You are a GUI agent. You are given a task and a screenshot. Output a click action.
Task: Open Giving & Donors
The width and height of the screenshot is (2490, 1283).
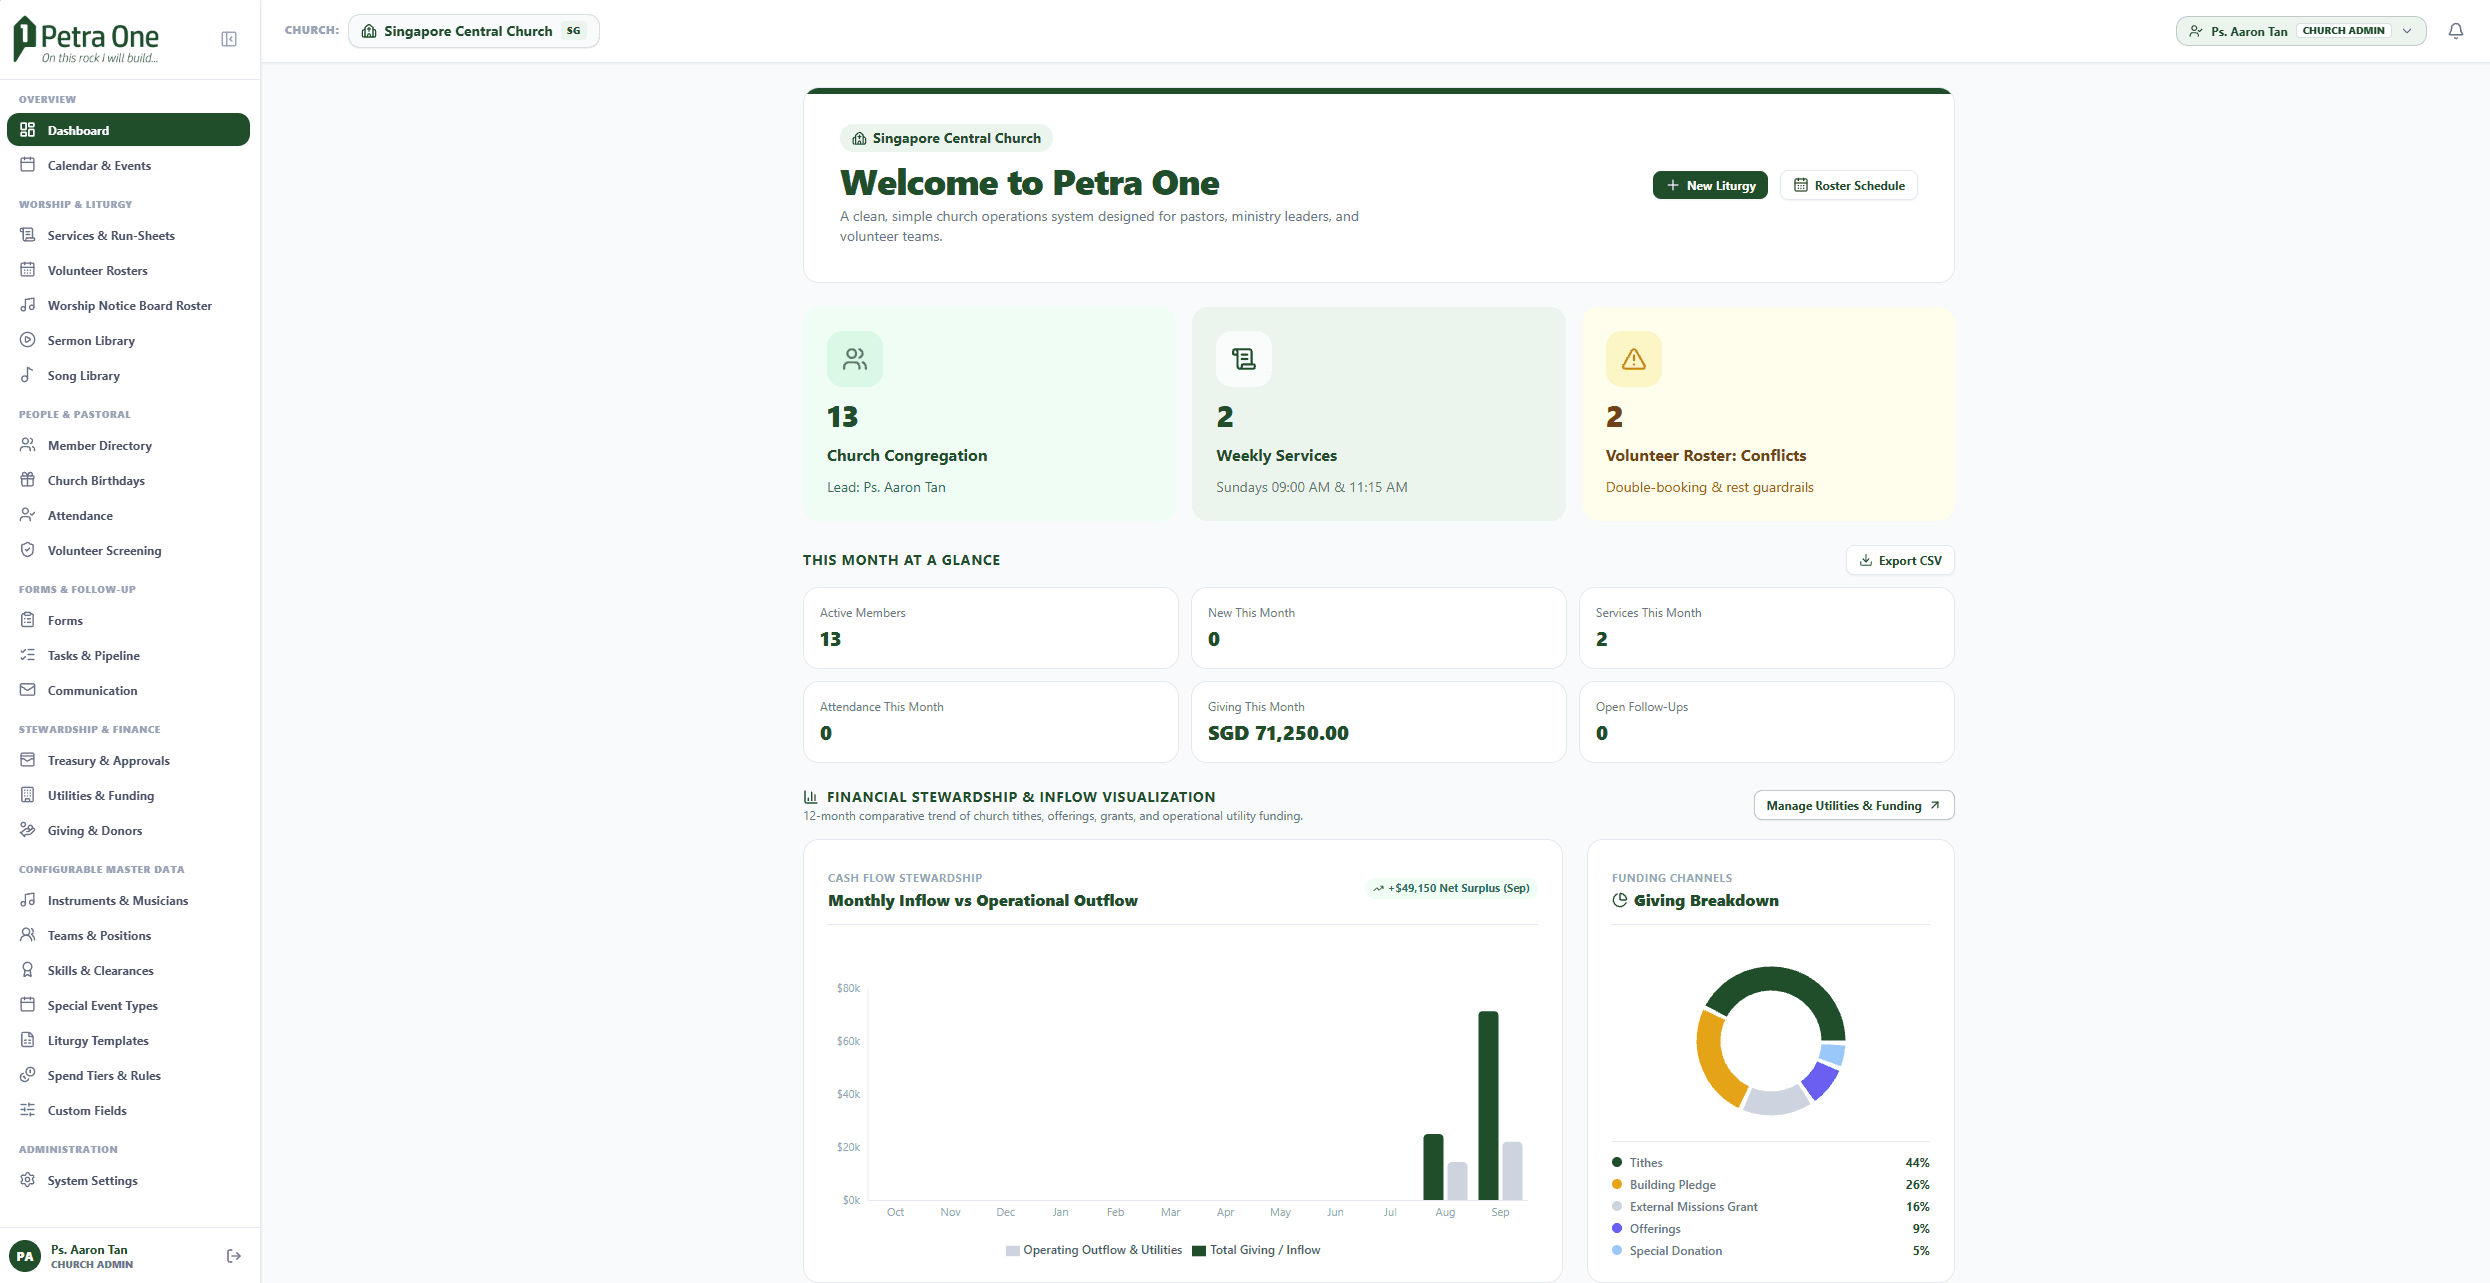128,830
